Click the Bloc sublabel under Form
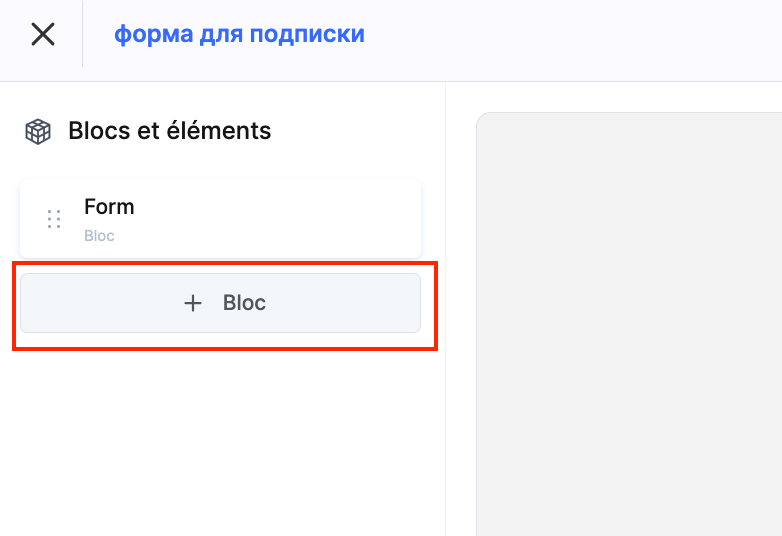 [99, 236]
